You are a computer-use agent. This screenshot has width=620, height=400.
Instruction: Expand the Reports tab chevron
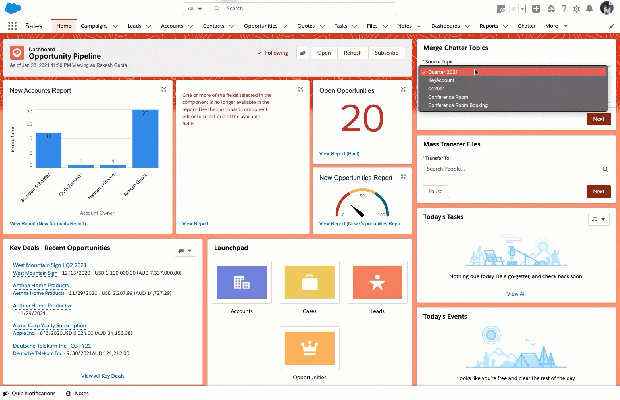505,26
